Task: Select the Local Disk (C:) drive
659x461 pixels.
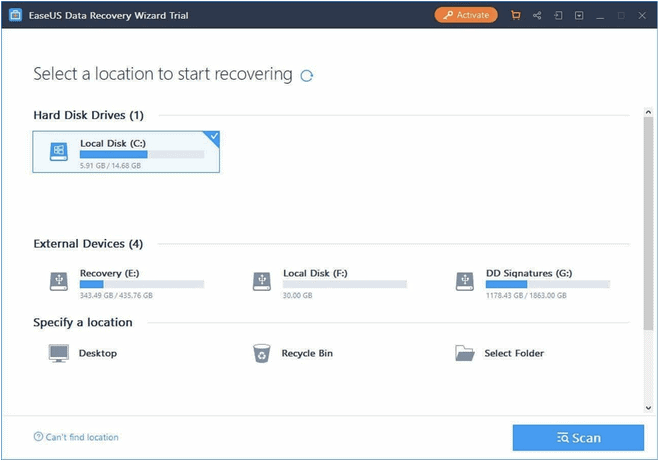Action: [x=126, y=152]
